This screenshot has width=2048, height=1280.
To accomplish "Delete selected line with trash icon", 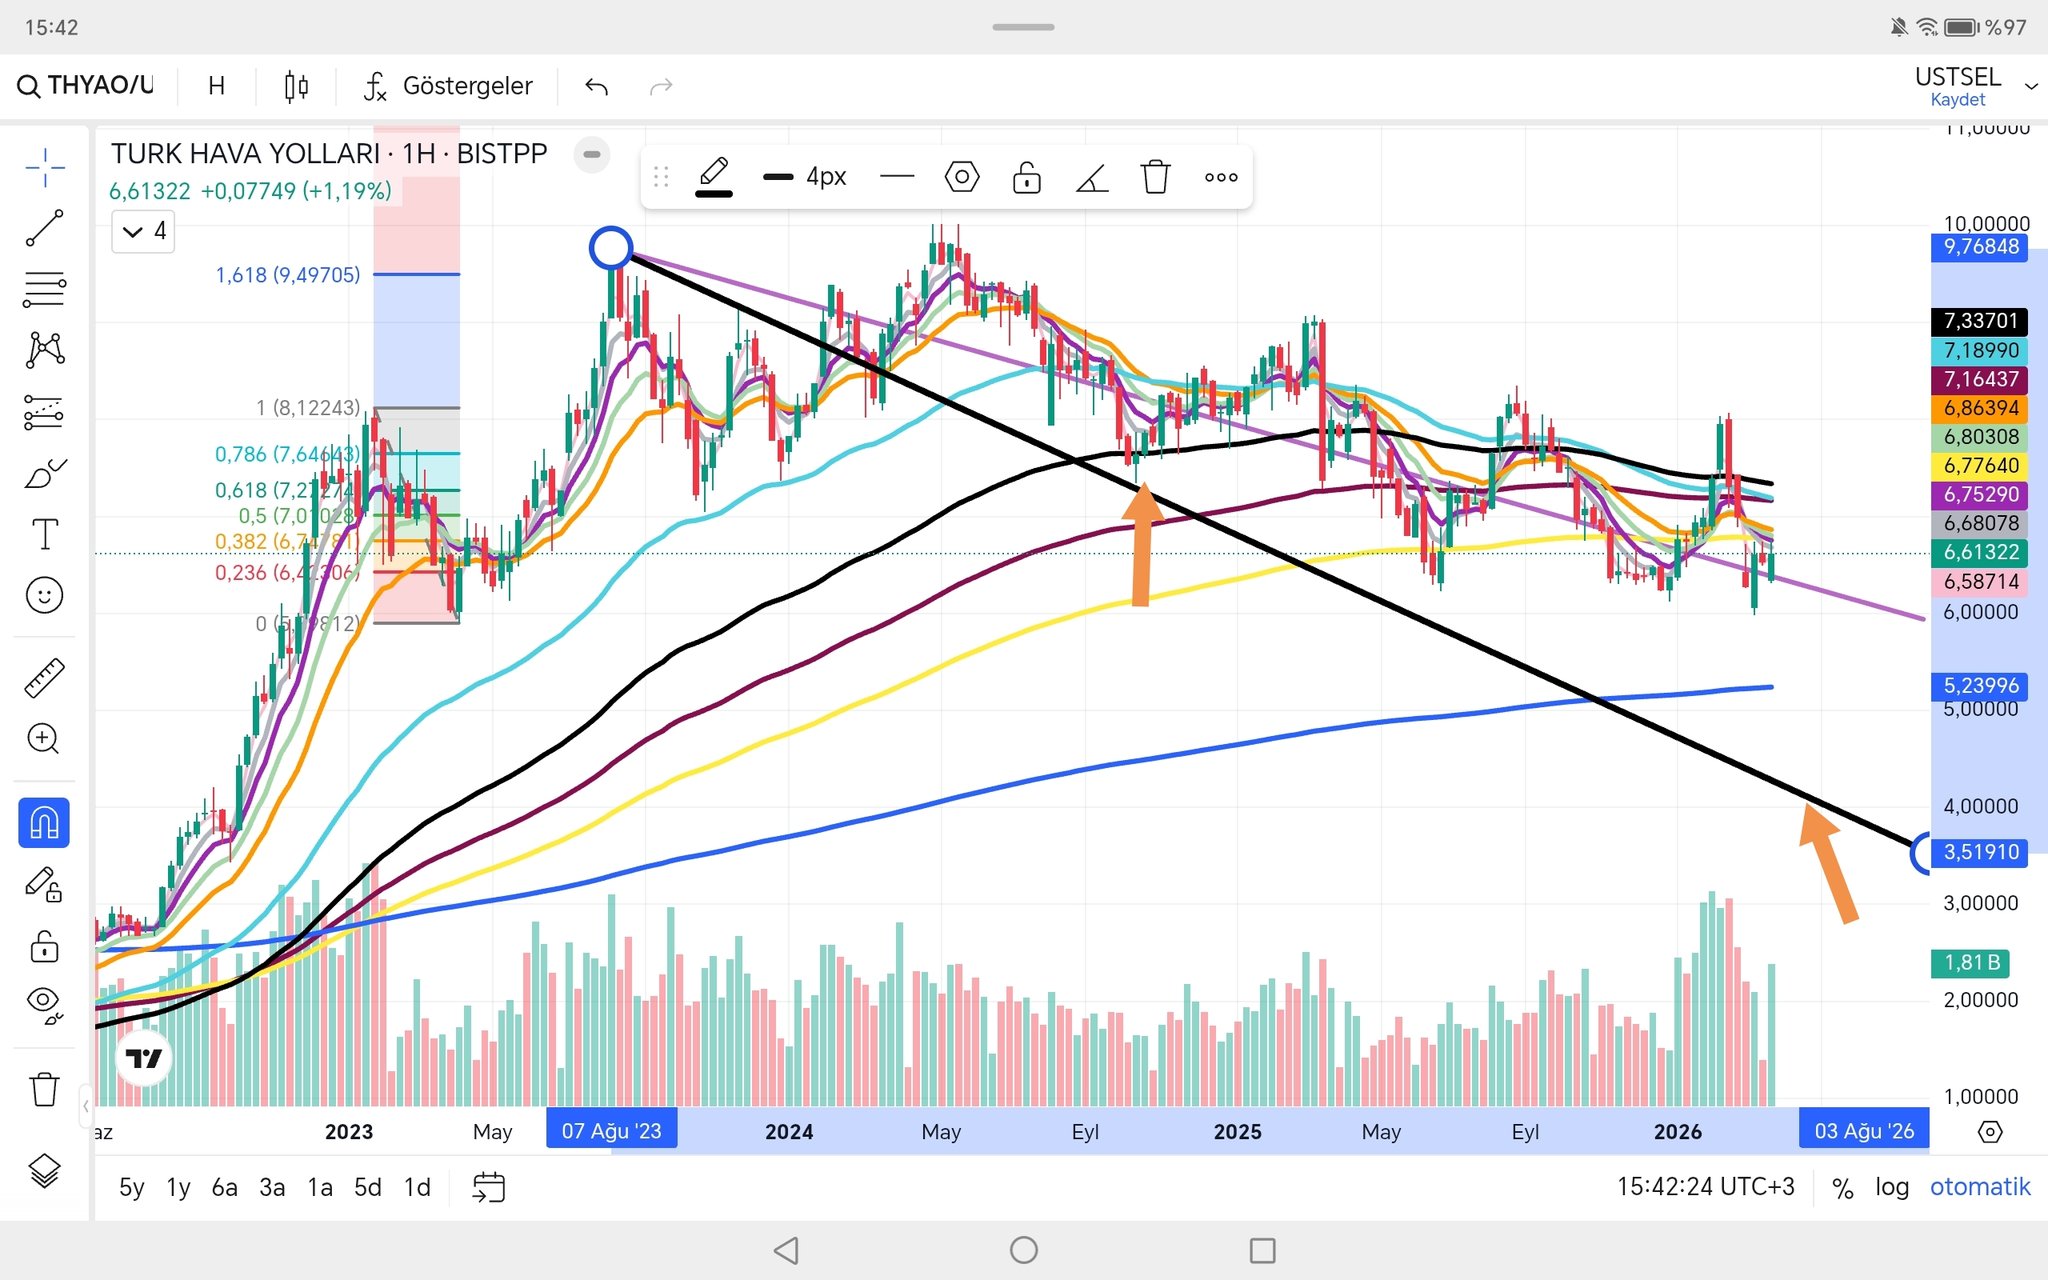I will click(1155, 178).
